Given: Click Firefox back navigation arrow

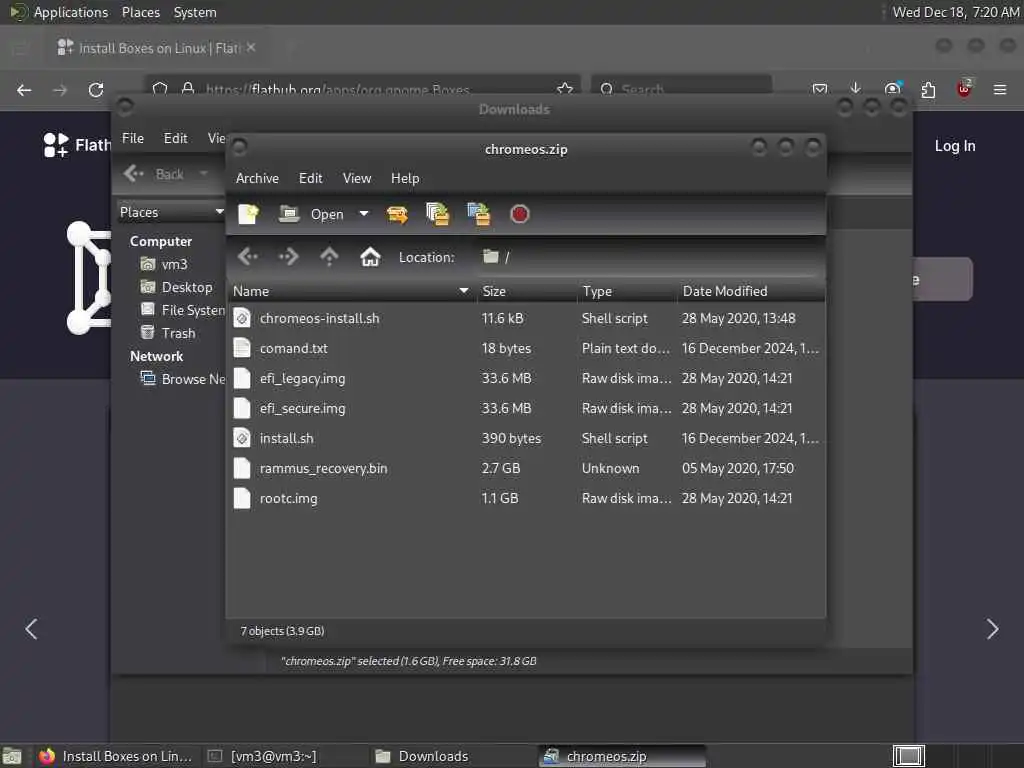Looking at the screenshot, I should click(x=24, y=89).
